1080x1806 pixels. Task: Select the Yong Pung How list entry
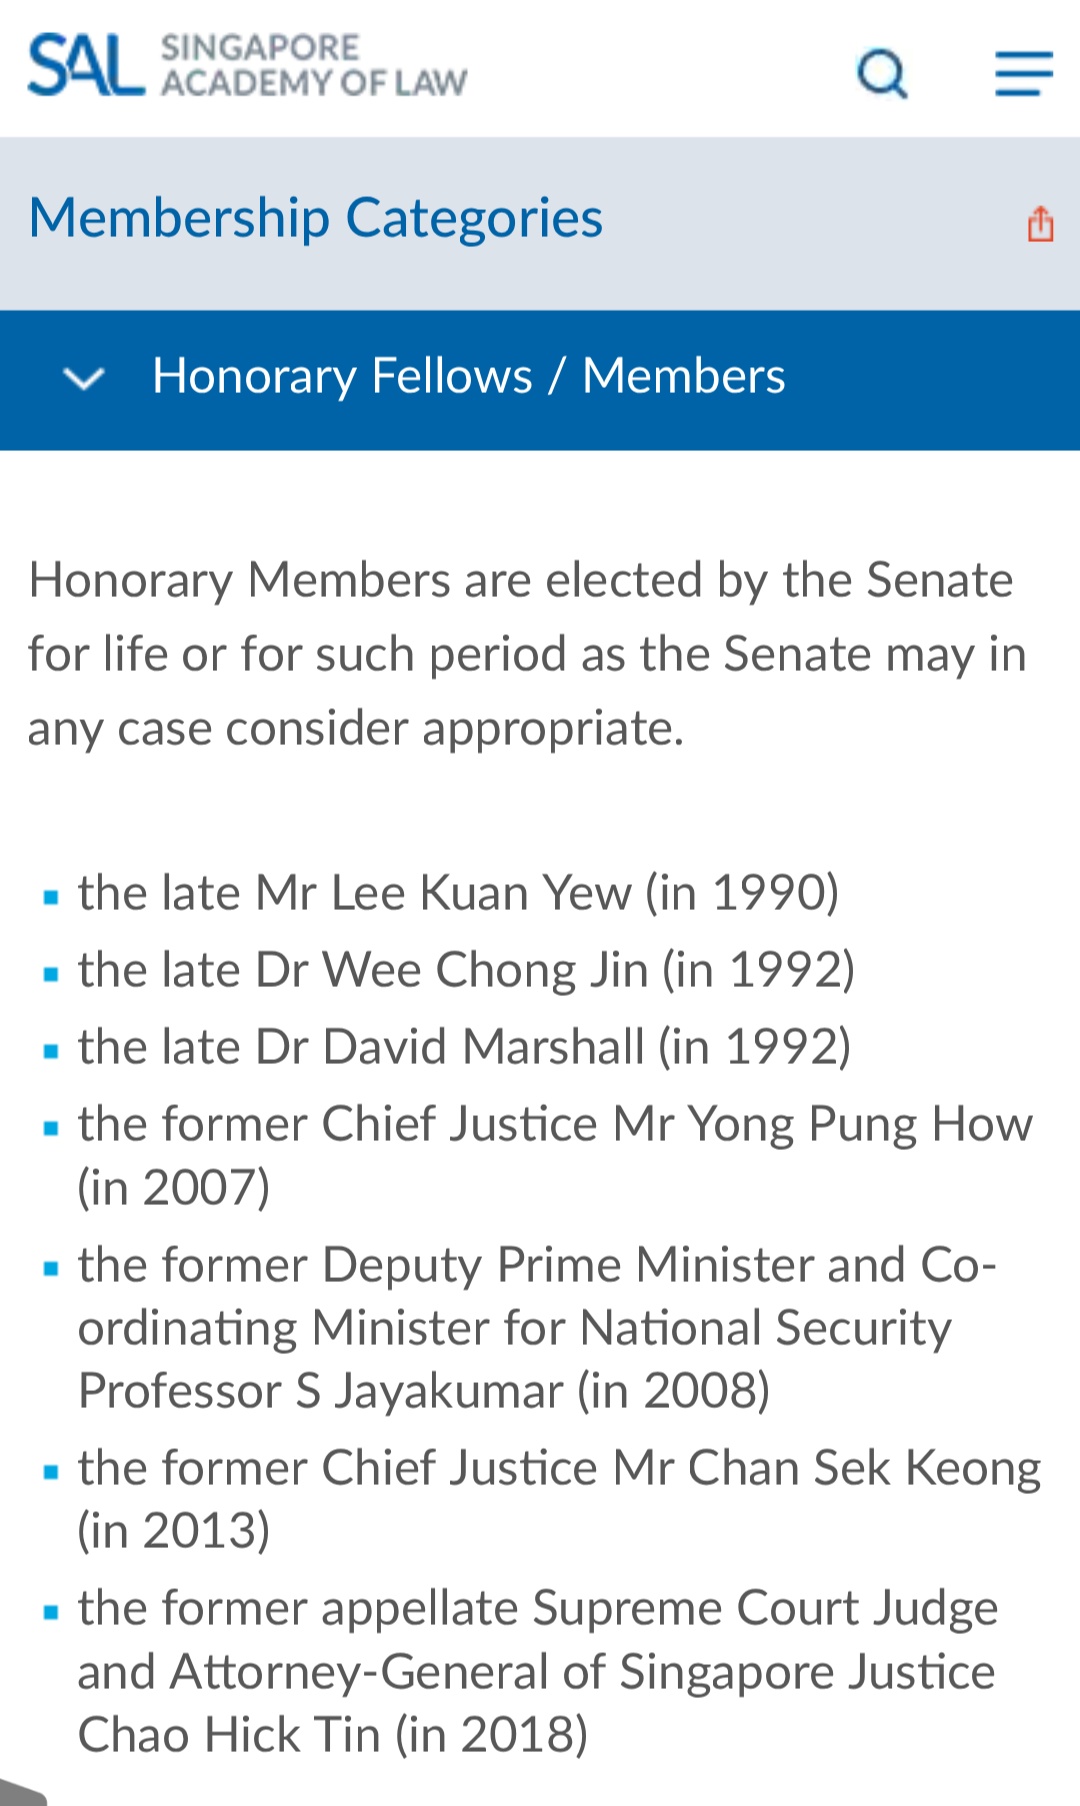pyautogui.click(x=555, y=1155)
